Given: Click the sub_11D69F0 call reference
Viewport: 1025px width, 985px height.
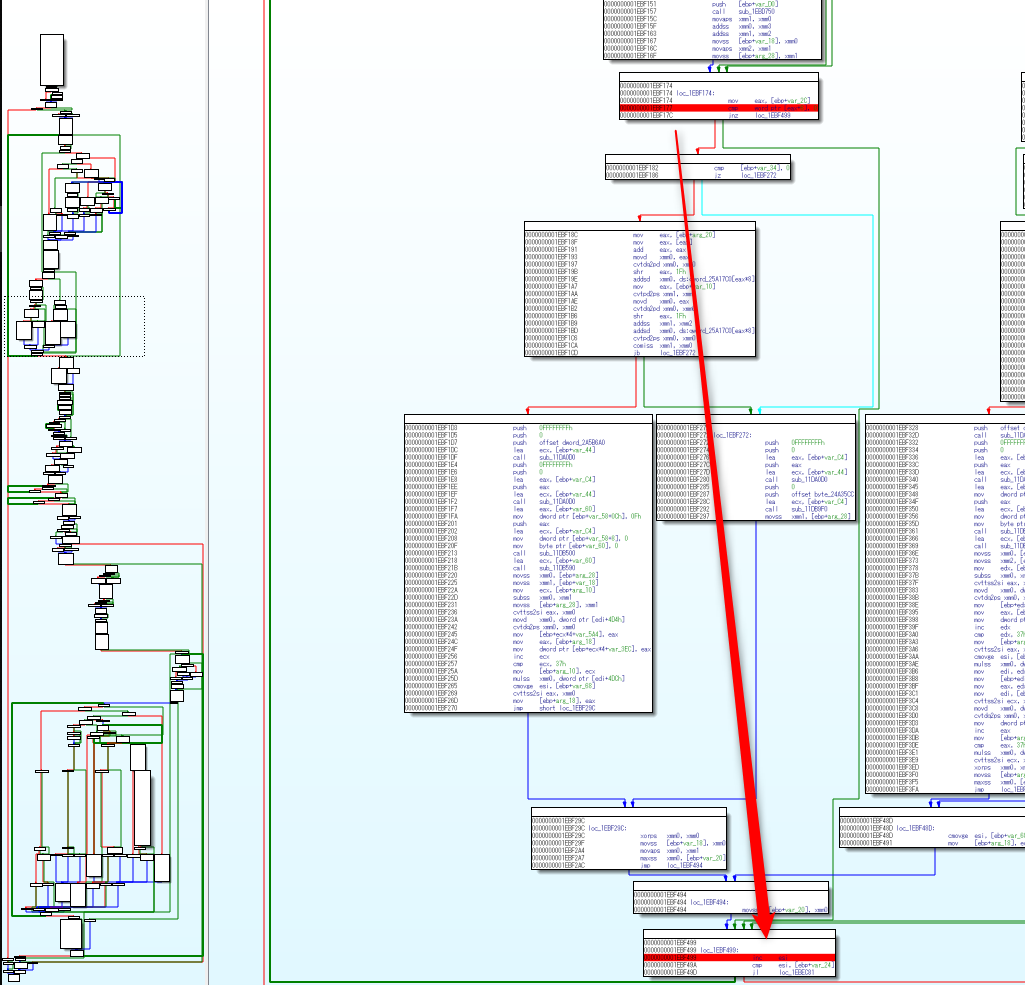Looking at the screenshot, I should pyautogui.click(x=807, y=509).
